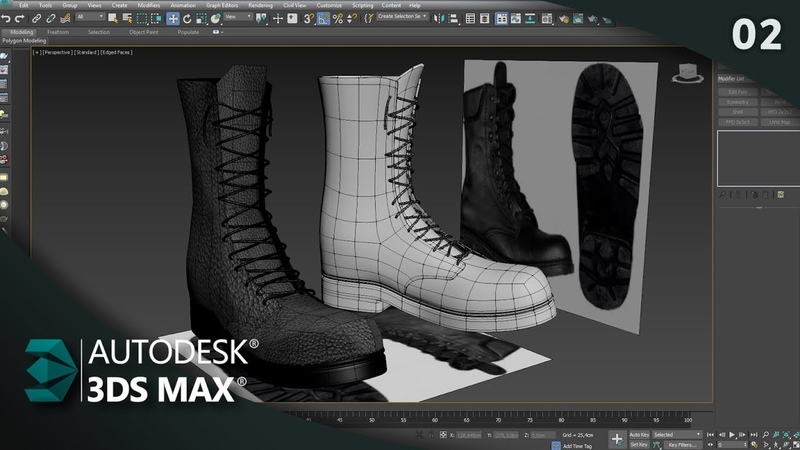This screenshot has width=800, height=450.
Task: Open the Selected key target dropdown
Action: click(x=677, y=435)
